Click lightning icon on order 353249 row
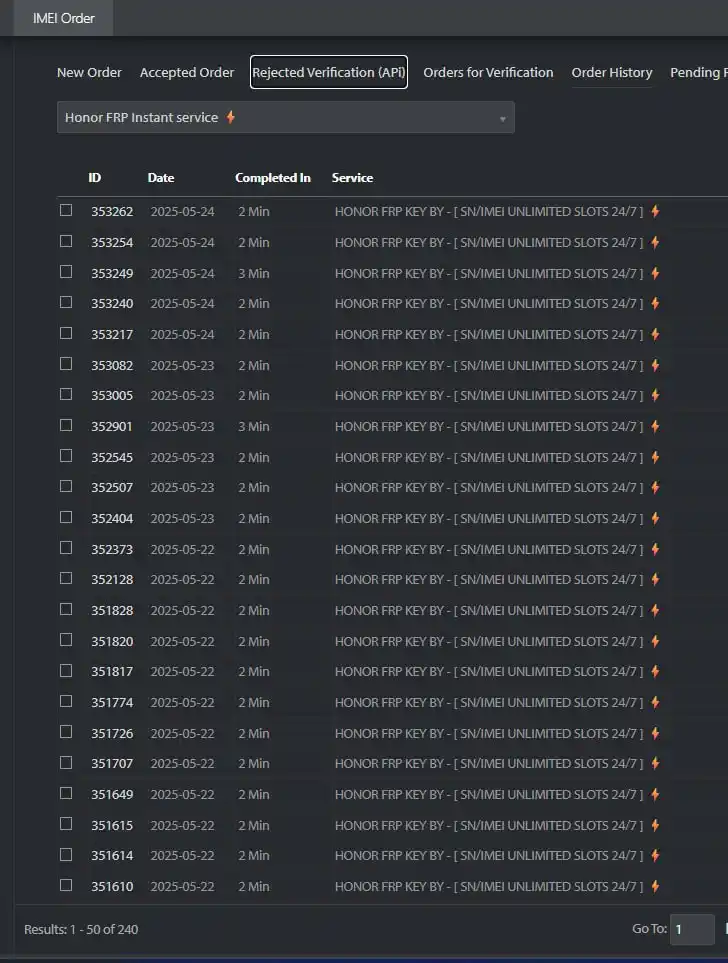The width and height of the screenshot is (728, 963). (x=656, y=273)
